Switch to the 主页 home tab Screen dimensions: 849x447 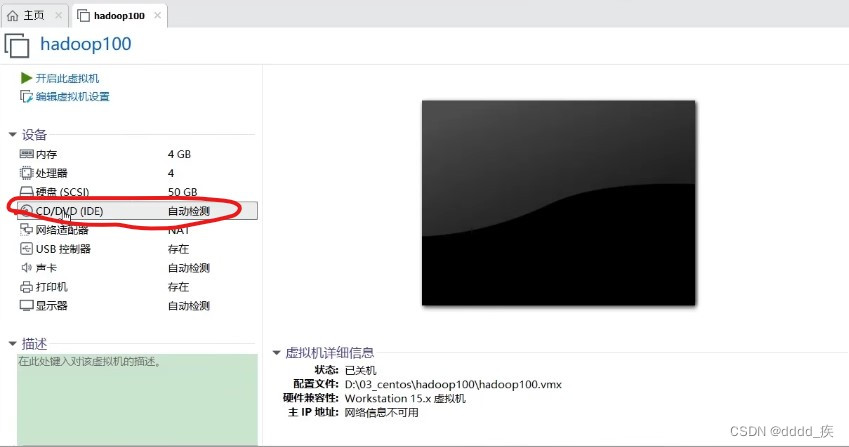tap(35, 16)
